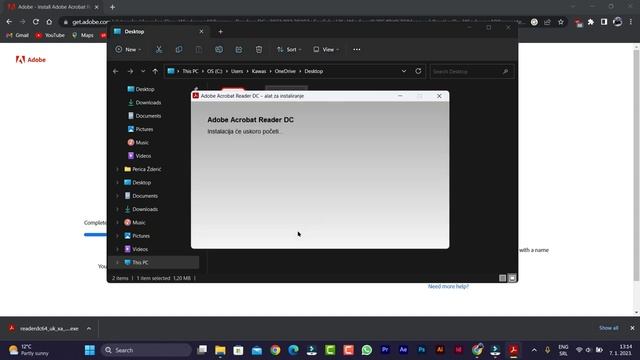Click Kawas in the Explorer breadcrumb path

pyautogui.click(x=259, y=71)
